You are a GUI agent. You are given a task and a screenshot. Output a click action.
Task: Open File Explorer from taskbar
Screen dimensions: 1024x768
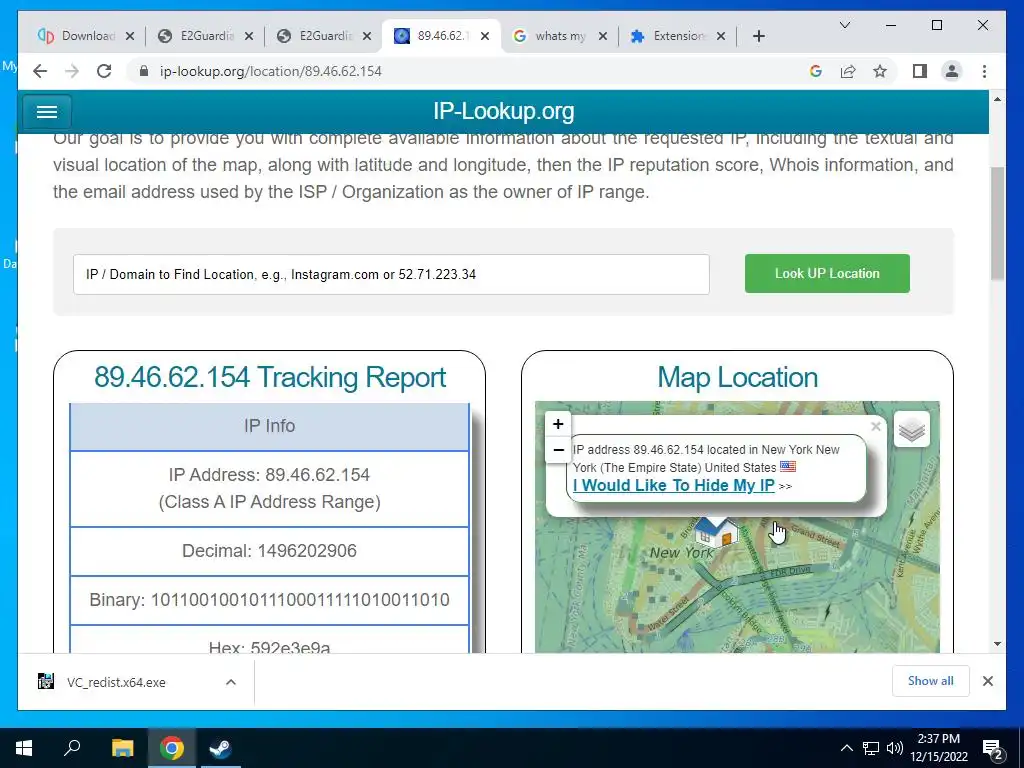[x=122, y=748]
